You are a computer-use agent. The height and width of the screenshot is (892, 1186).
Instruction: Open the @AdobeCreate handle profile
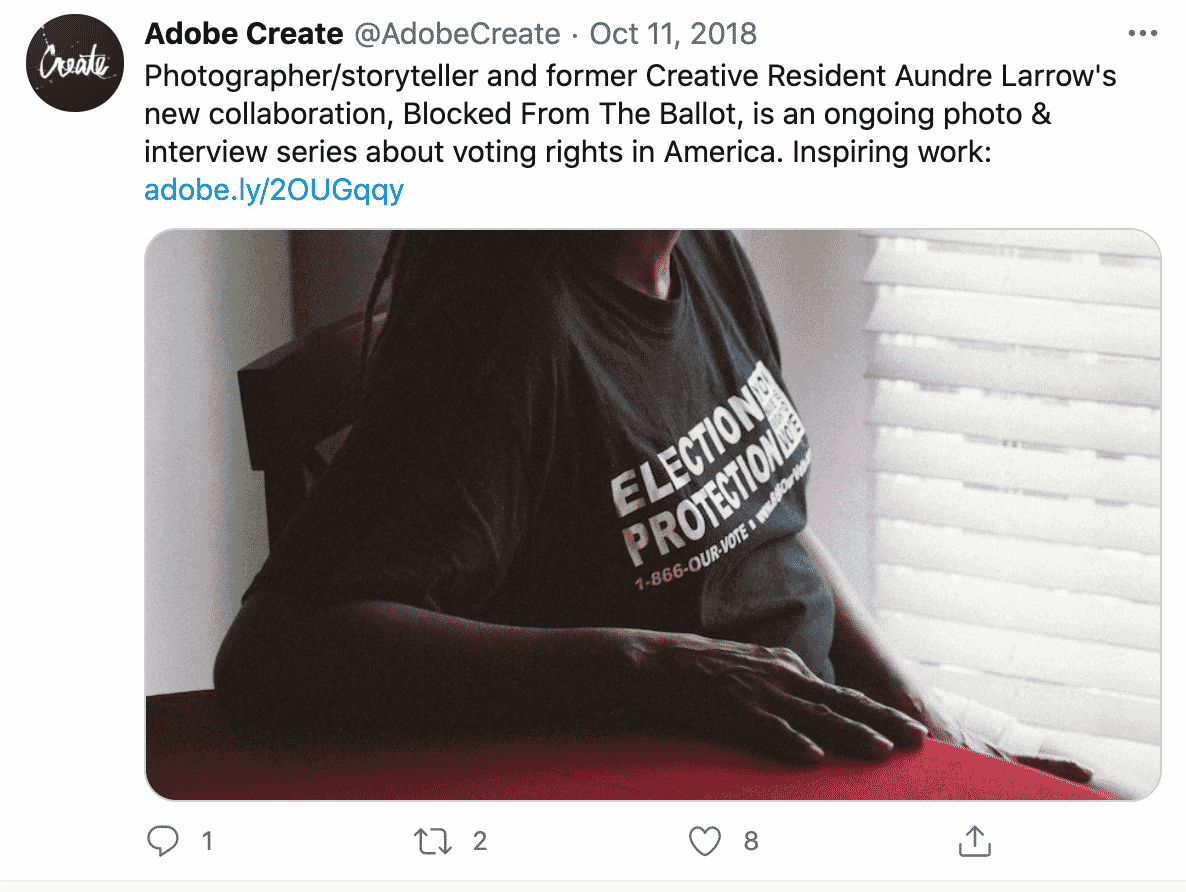click(457, 34)
